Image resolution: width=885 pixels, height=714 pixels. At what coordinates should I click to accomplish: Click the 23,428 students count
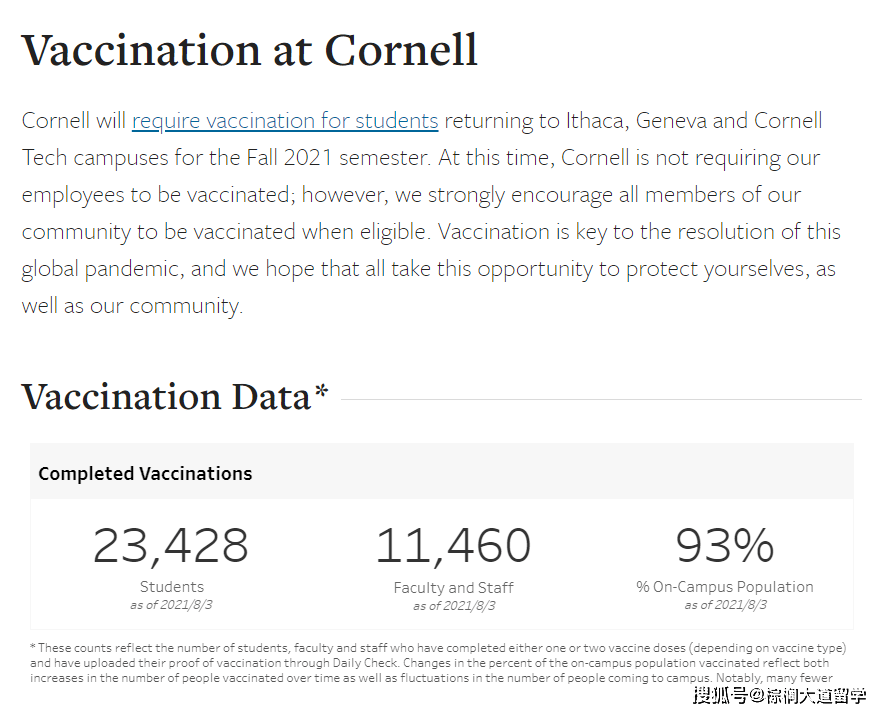tap(171, 546)
